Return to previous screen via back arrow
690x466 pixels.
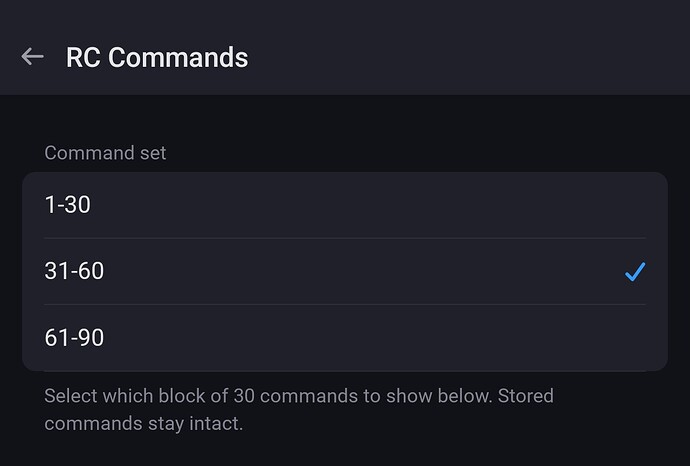coord(32,57)
